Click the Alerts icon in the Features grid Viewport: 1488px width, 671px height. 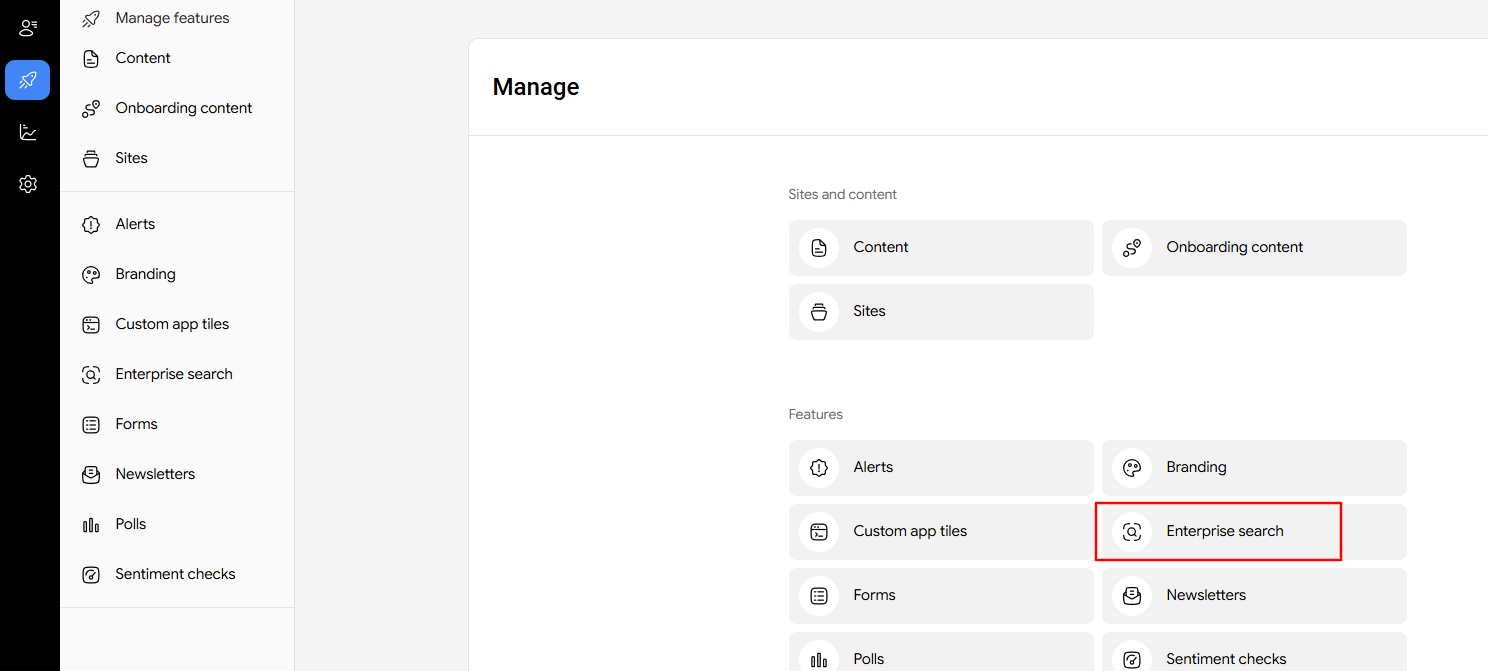tap(819, 468)
